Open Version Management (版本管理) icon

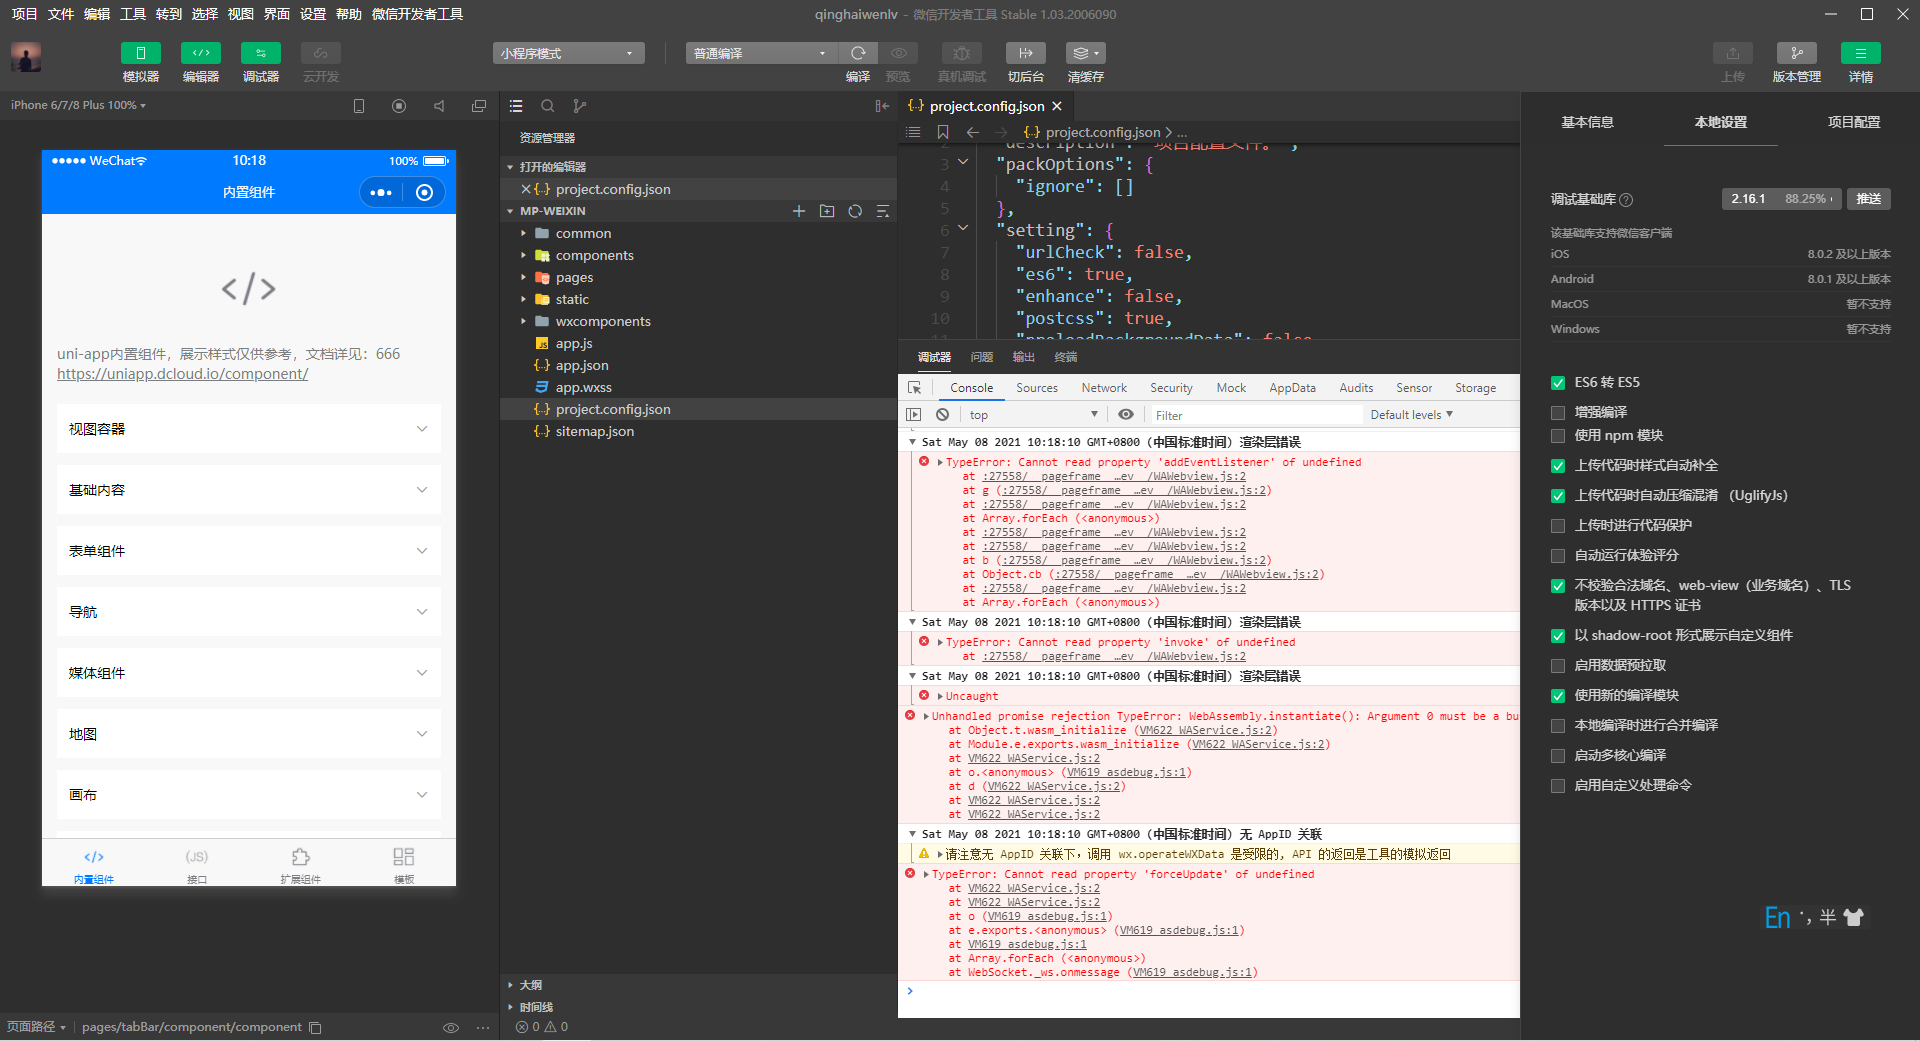pyautogui.click(x=1796, y=53)
